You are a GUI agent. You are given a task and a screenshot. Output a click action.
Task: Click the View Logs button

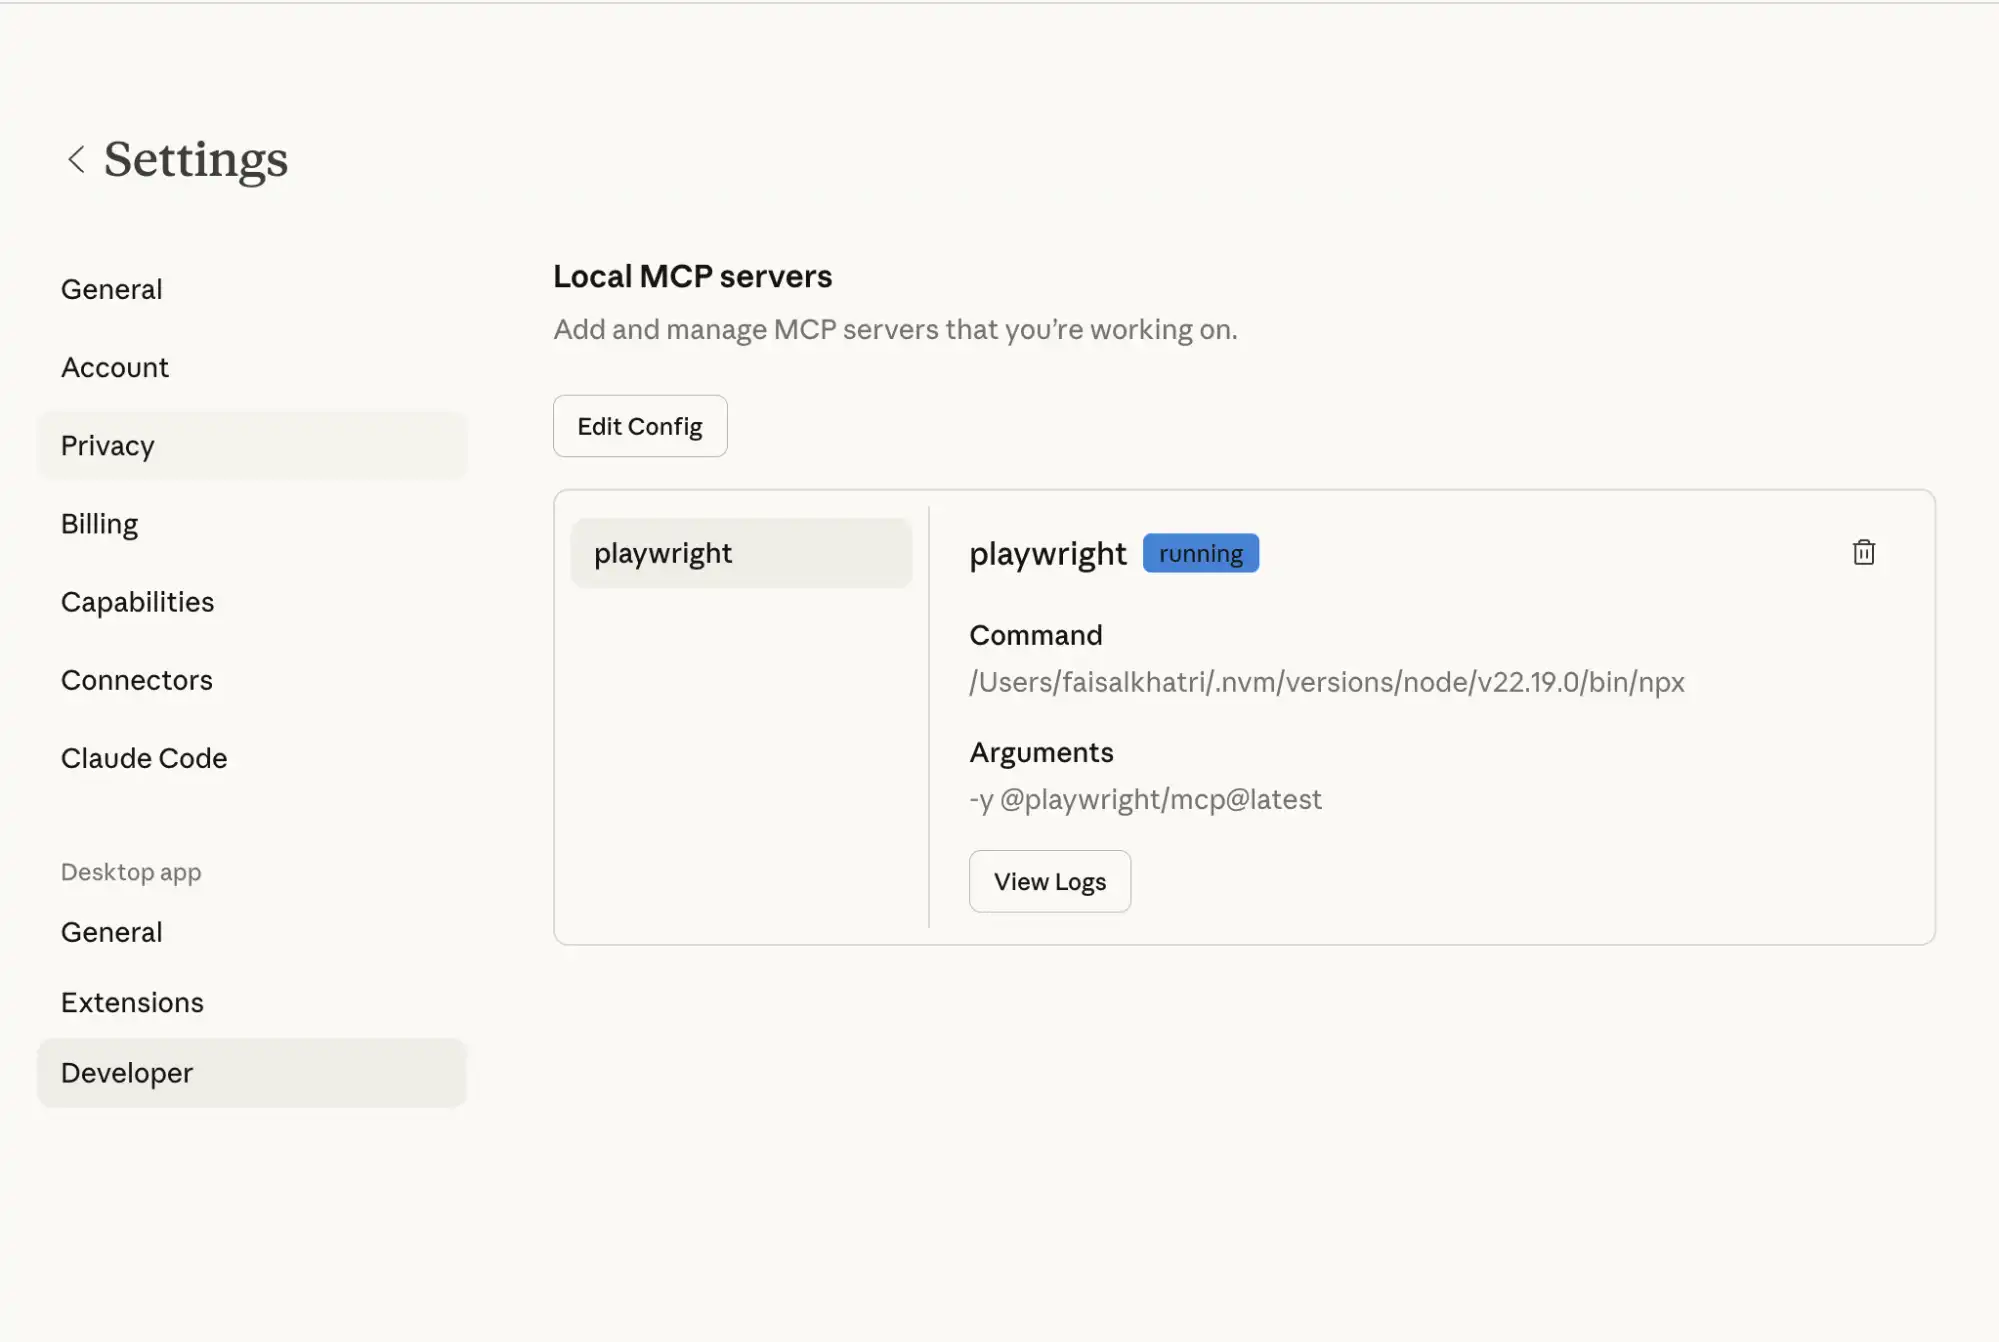tap(1049, 881)
